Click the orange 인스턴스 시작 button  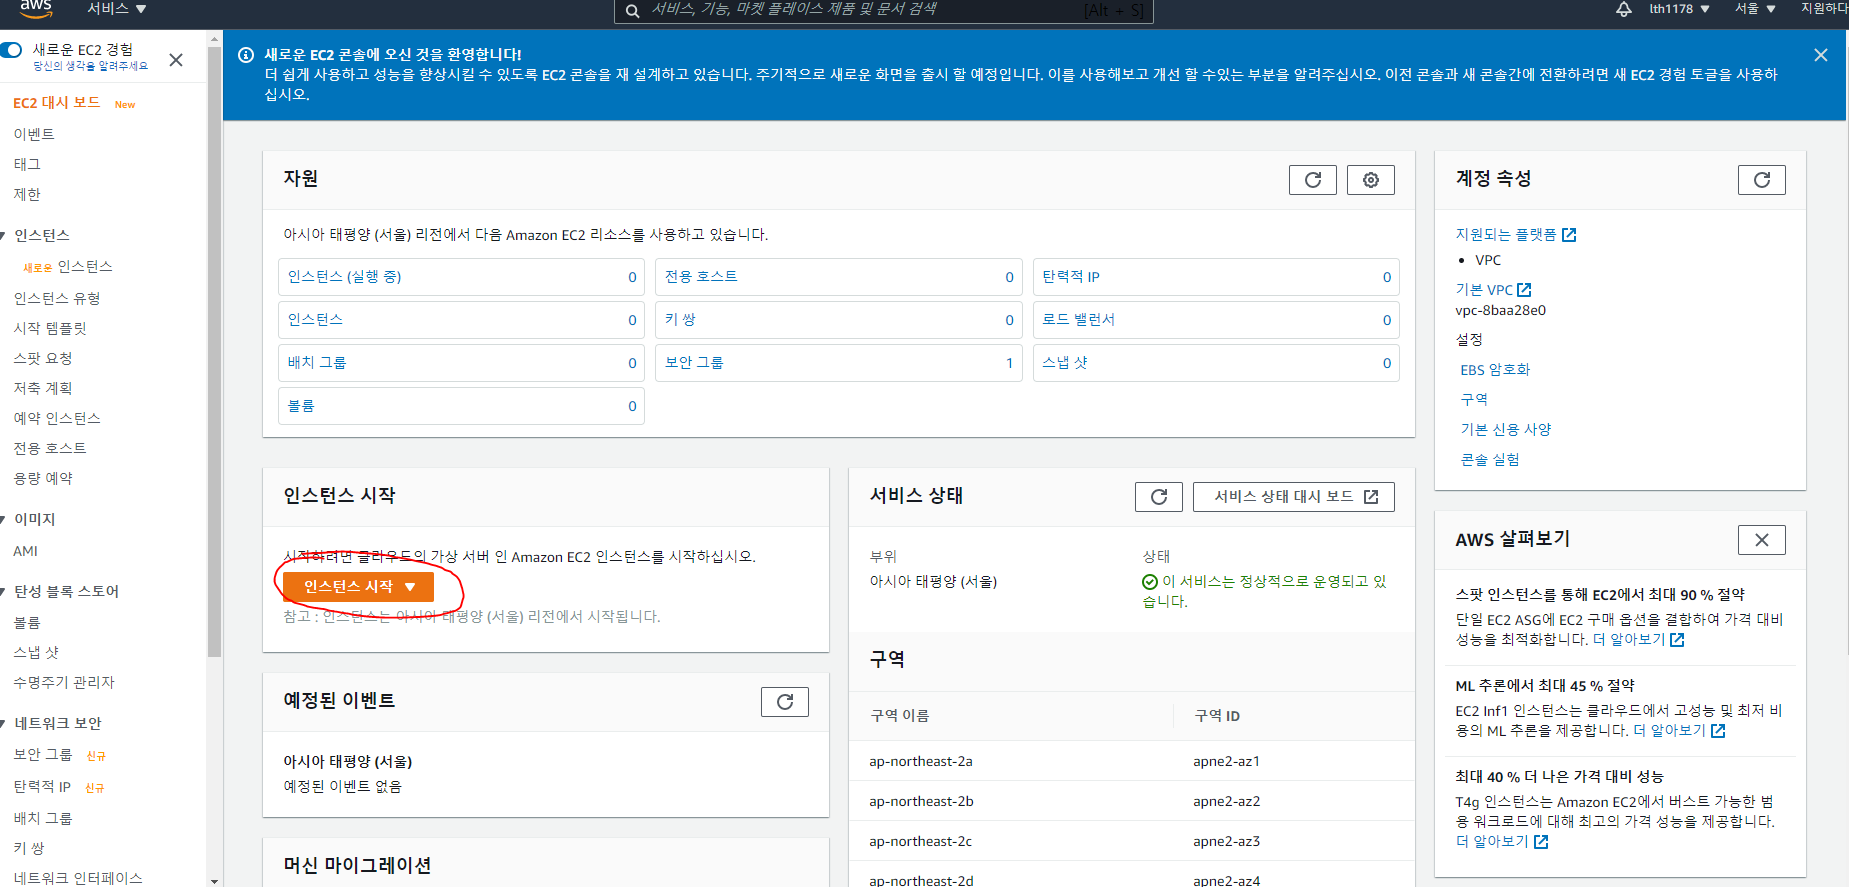[358, 587]
